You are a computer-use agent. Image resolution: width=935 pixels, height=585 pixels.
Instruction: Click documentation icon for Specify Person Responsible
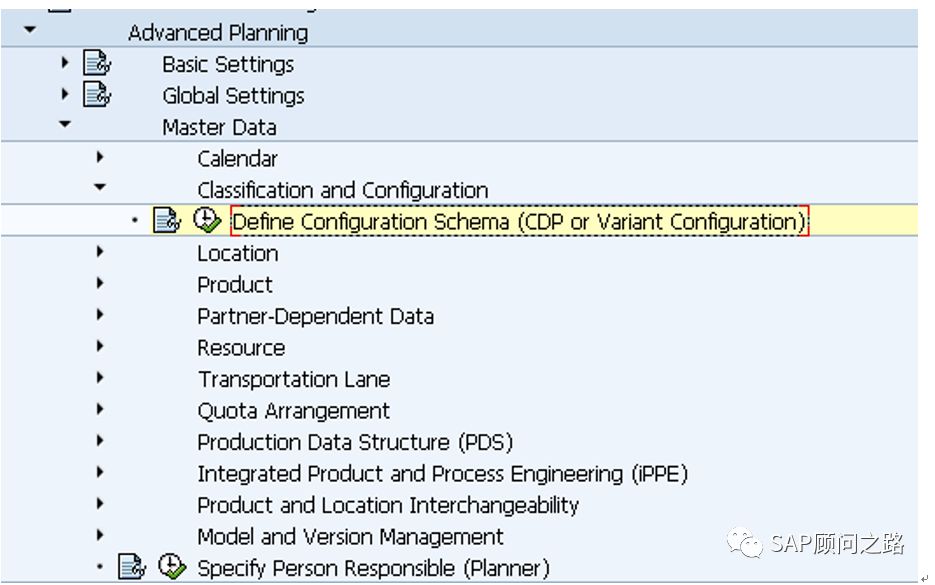tap(132, 568)
